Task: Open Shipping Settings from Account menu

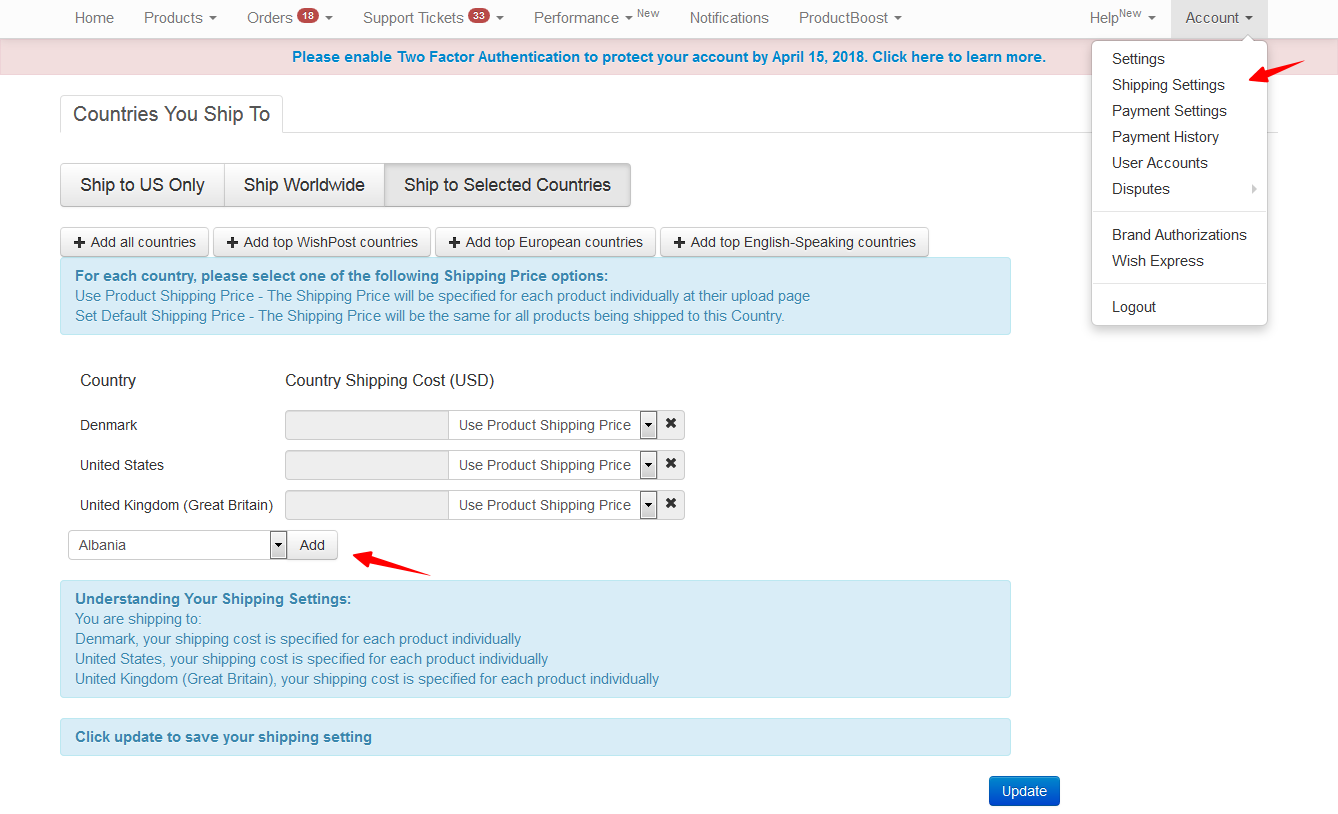Action: (x=1168, y=85)
